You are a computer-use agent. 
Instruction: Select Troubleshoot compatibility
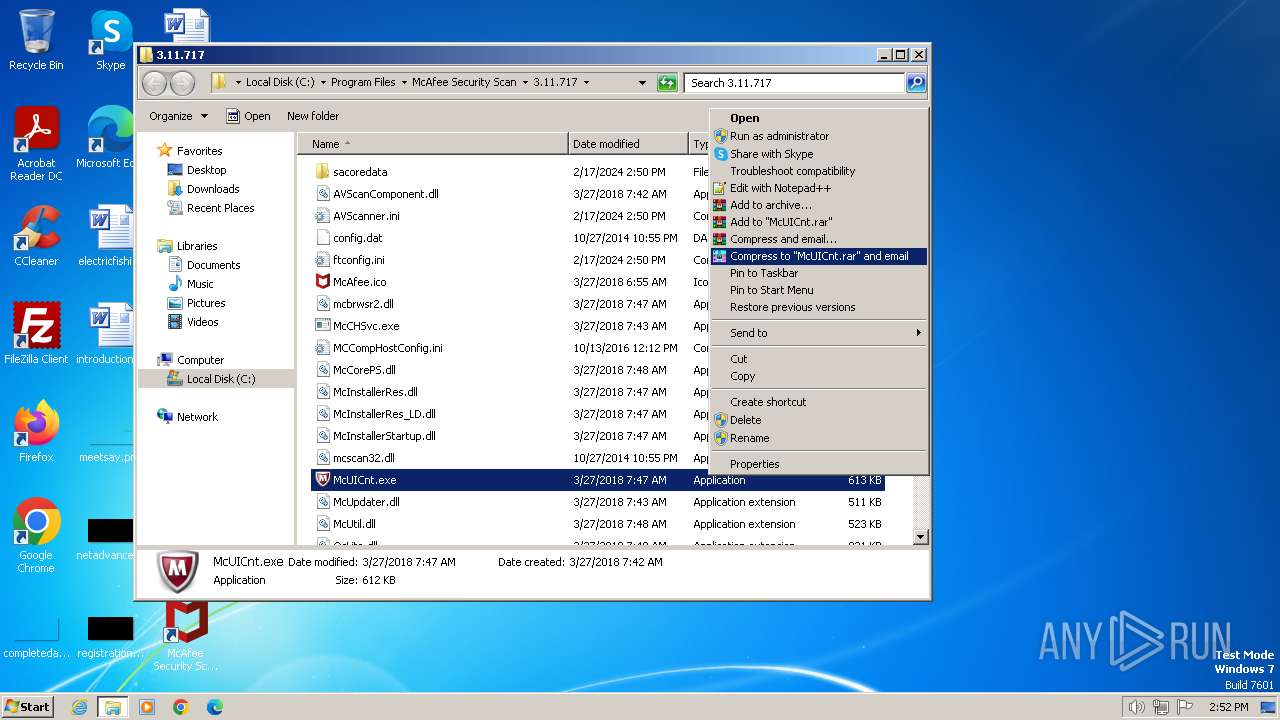tap(819, 171)
